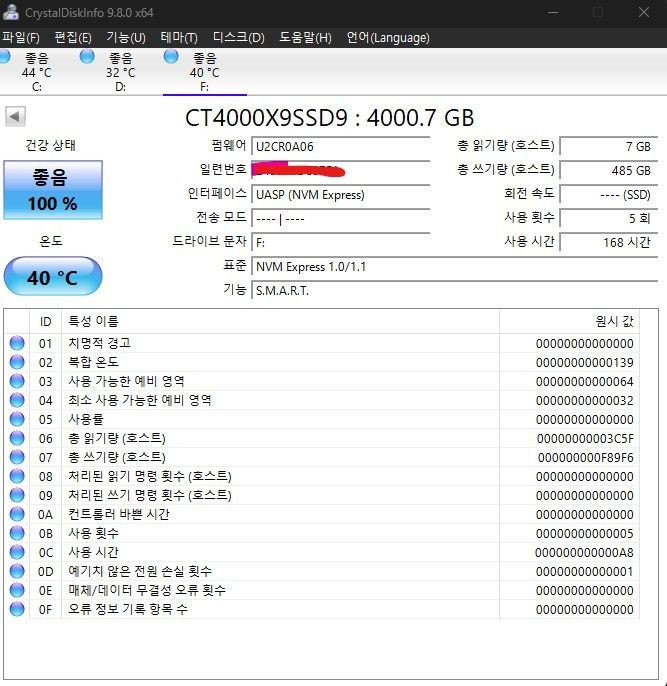Click status orb for attribute 0C 사용 시간

(17, 552)
